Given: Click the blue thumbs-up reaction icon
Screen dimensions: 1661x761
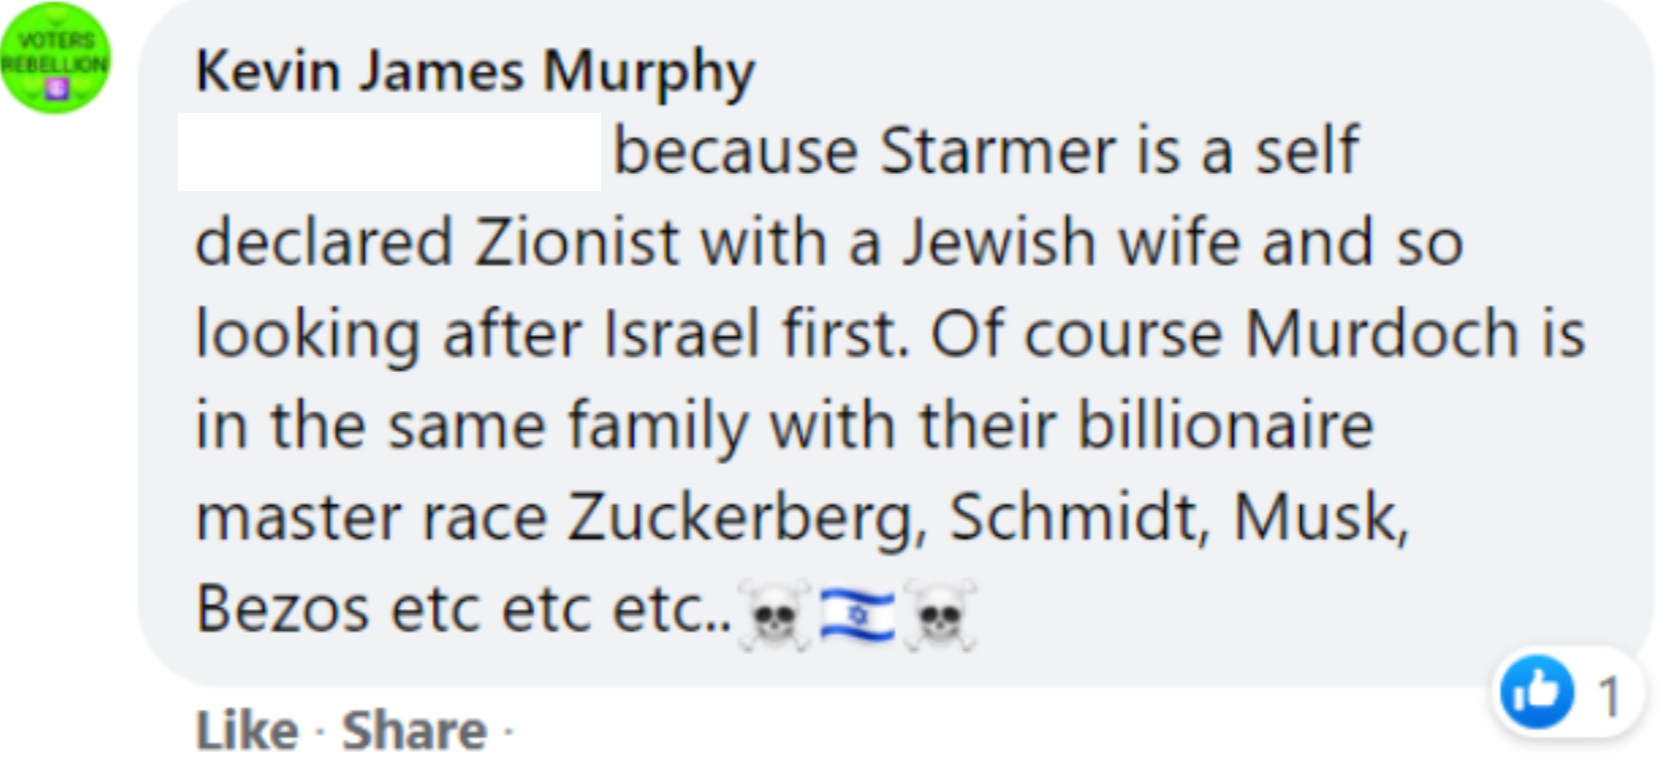Looking at the screenshot, I should (1536, 692).
